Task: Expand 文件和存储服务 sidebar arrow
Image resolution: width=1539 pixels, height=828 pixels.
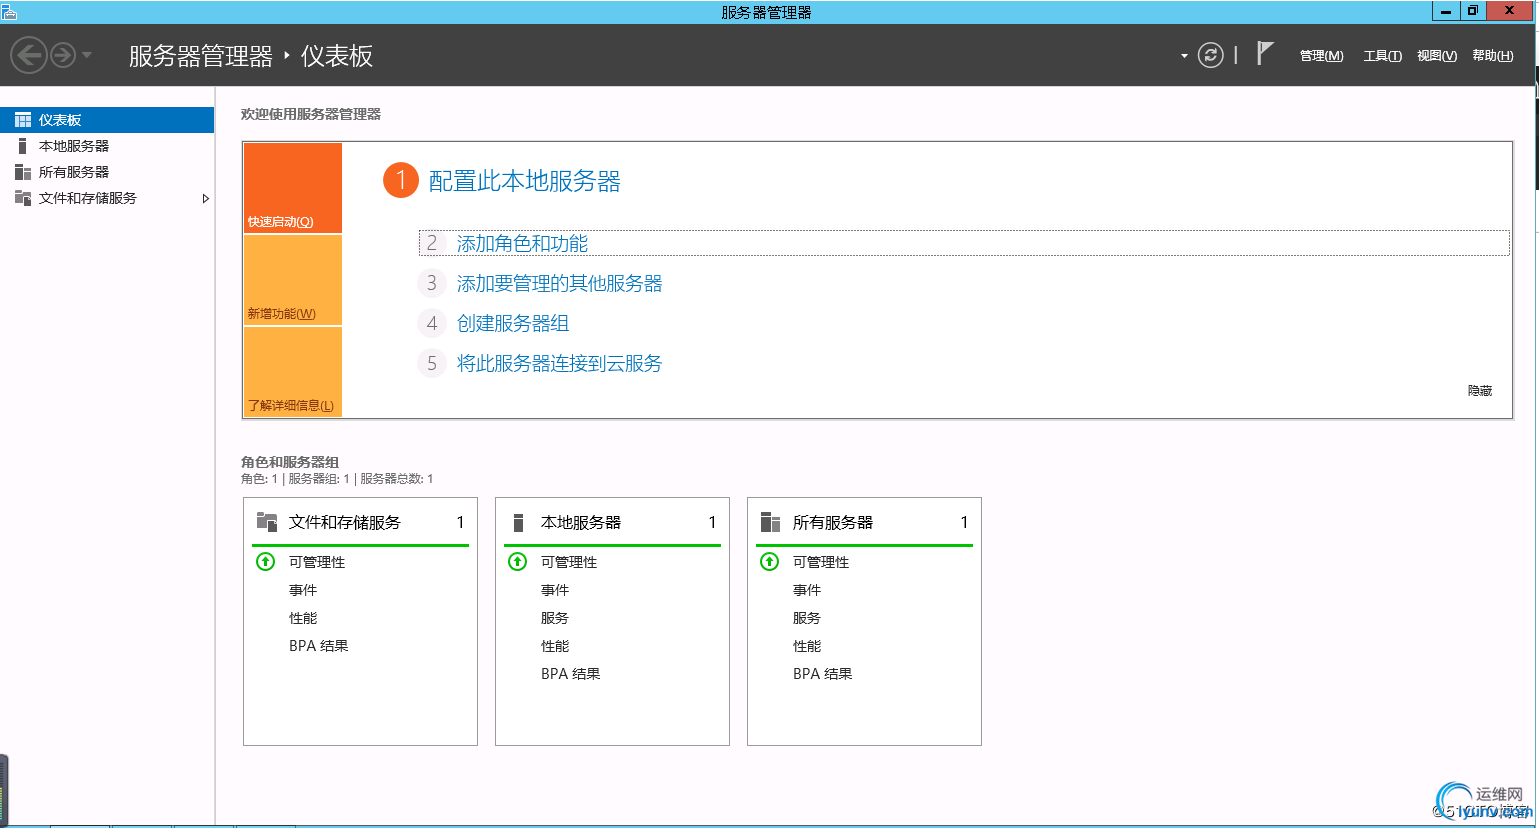Action: 205,198
